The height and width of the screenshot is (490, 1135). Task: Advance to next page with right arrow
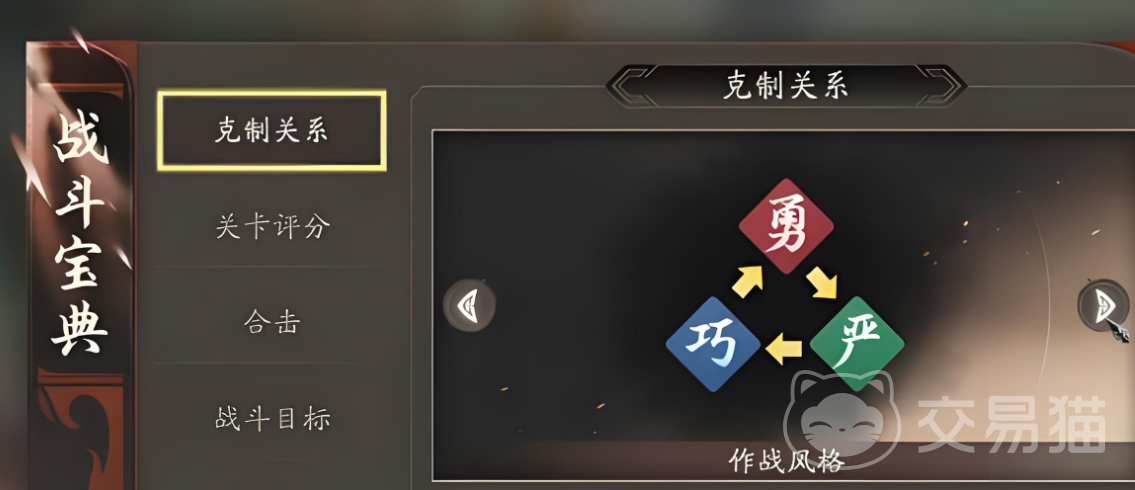click(x=1104, y=306)
